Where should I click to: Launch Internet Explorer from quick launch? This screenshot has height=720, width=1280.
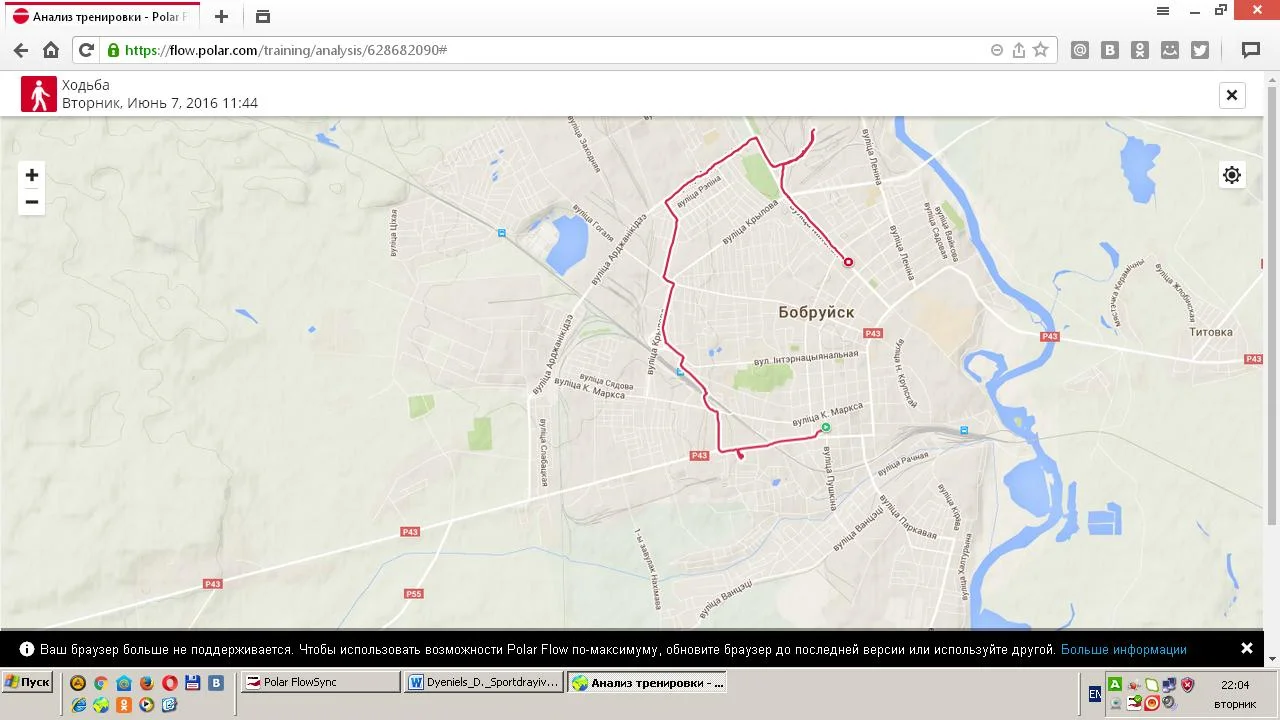pos(79,704)
